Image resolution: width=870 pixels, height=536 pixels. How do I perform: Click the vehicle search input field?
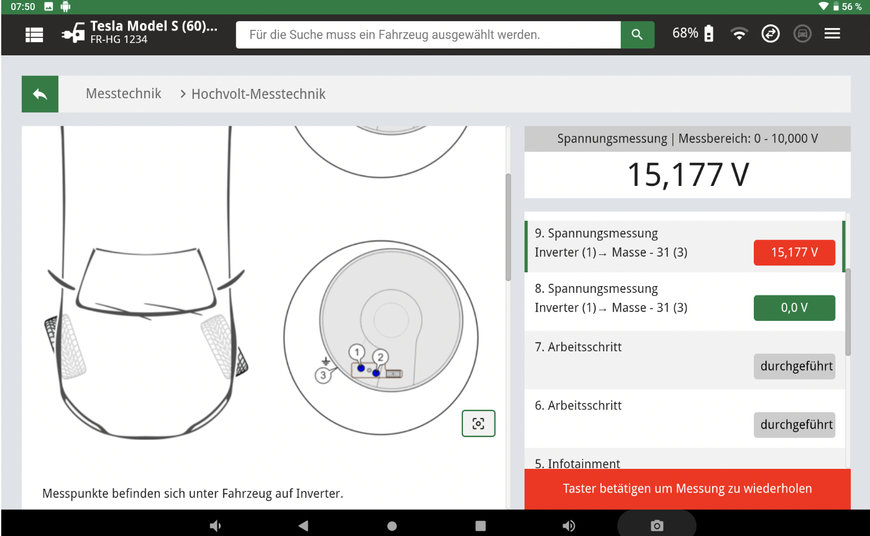click(x=428, y=34)
